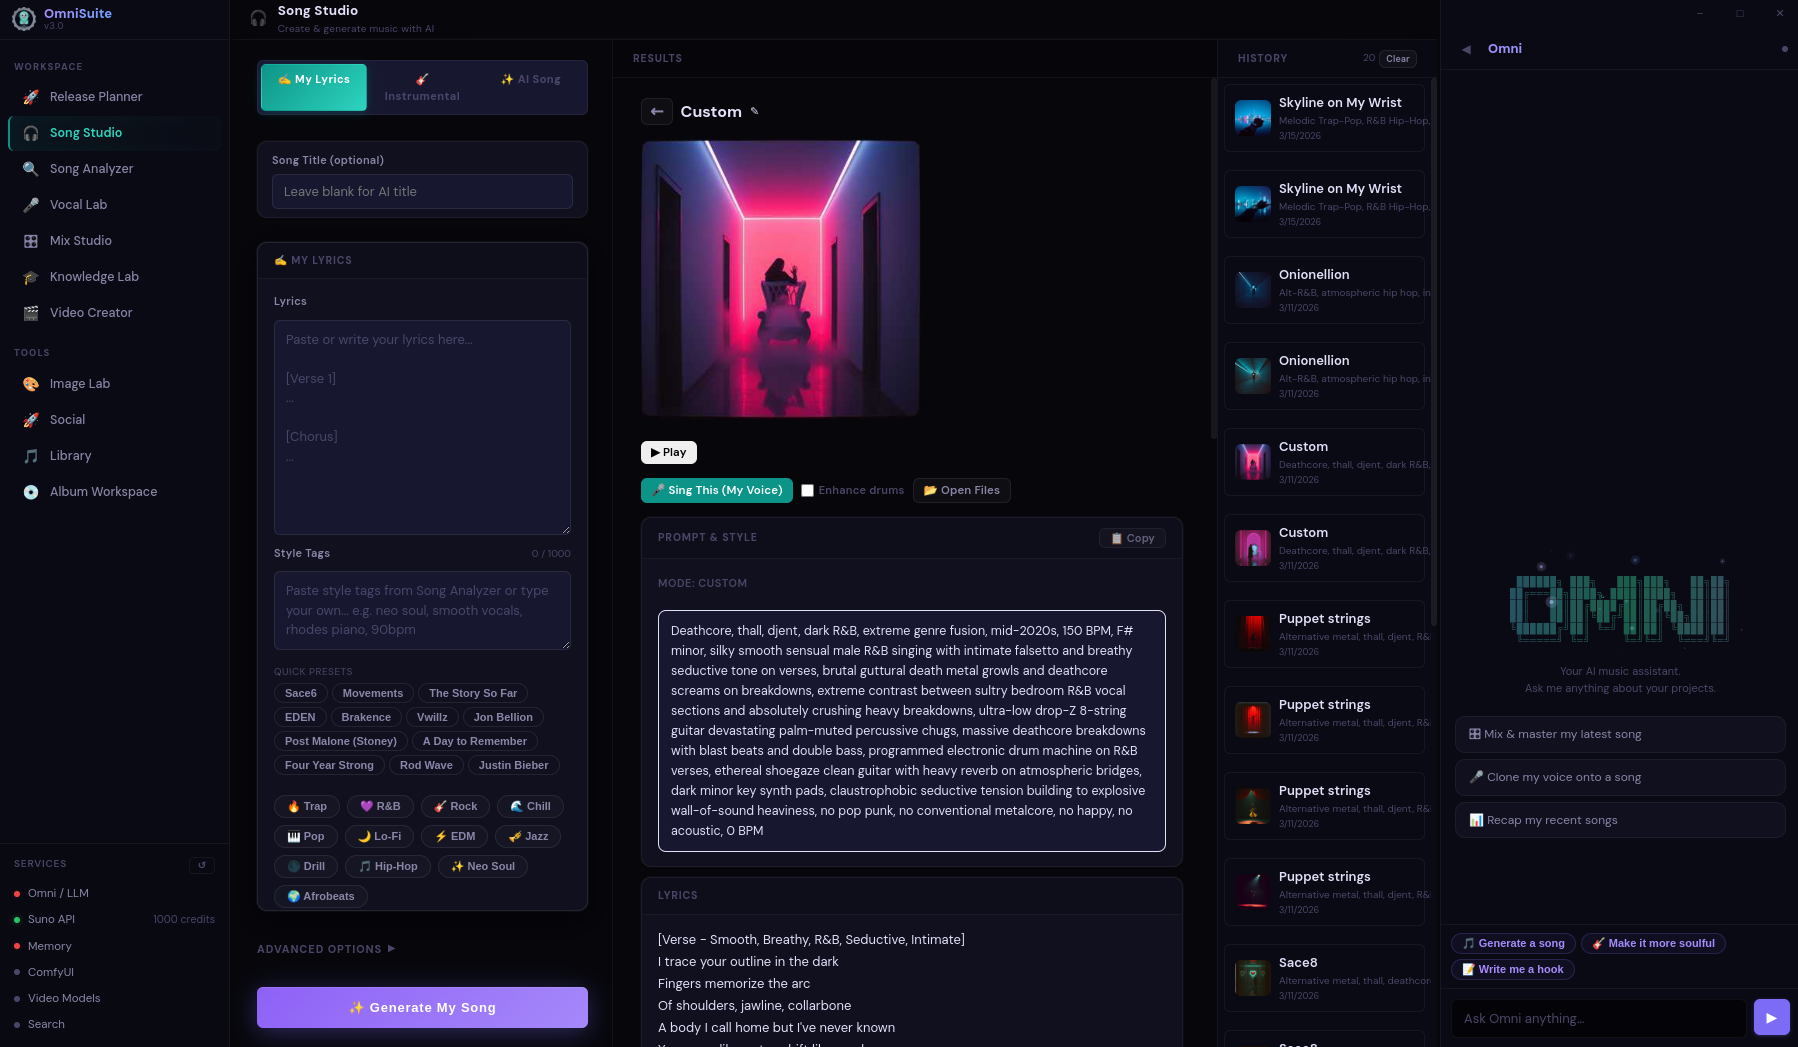Click the back arrow beside Custom title
The height and width of the screenshot is (1047, 1798).
click(x=657, y=112)
